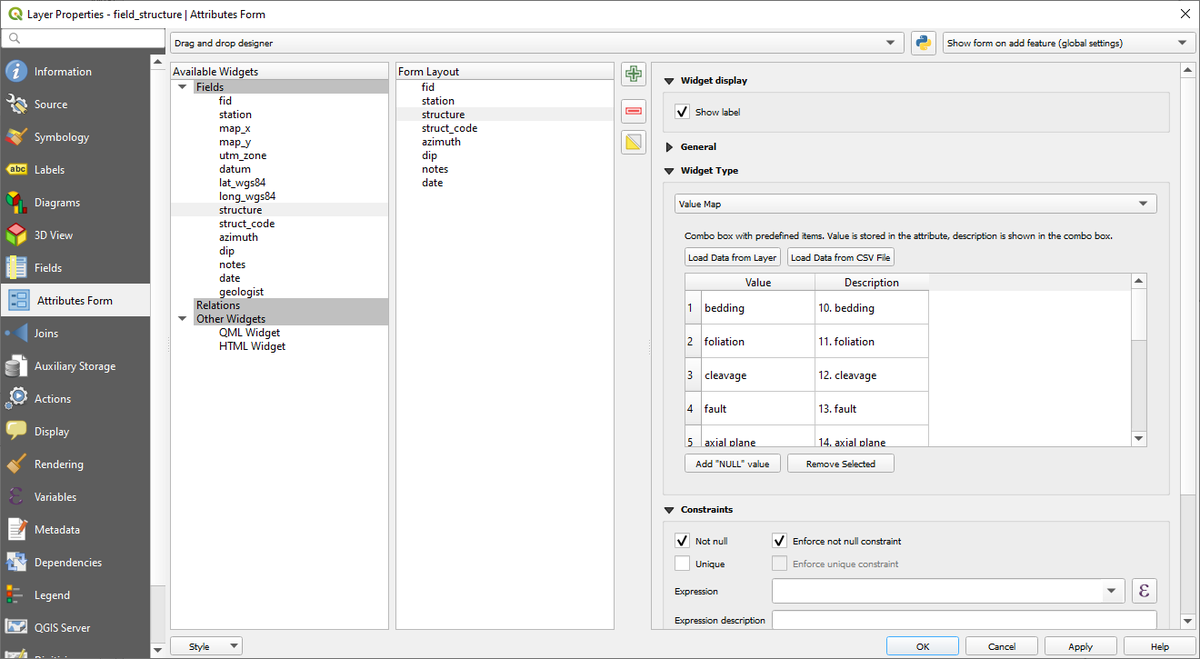
Task: Toggle the Not null constraint checkbox
Action: click(x=683, y=541)
